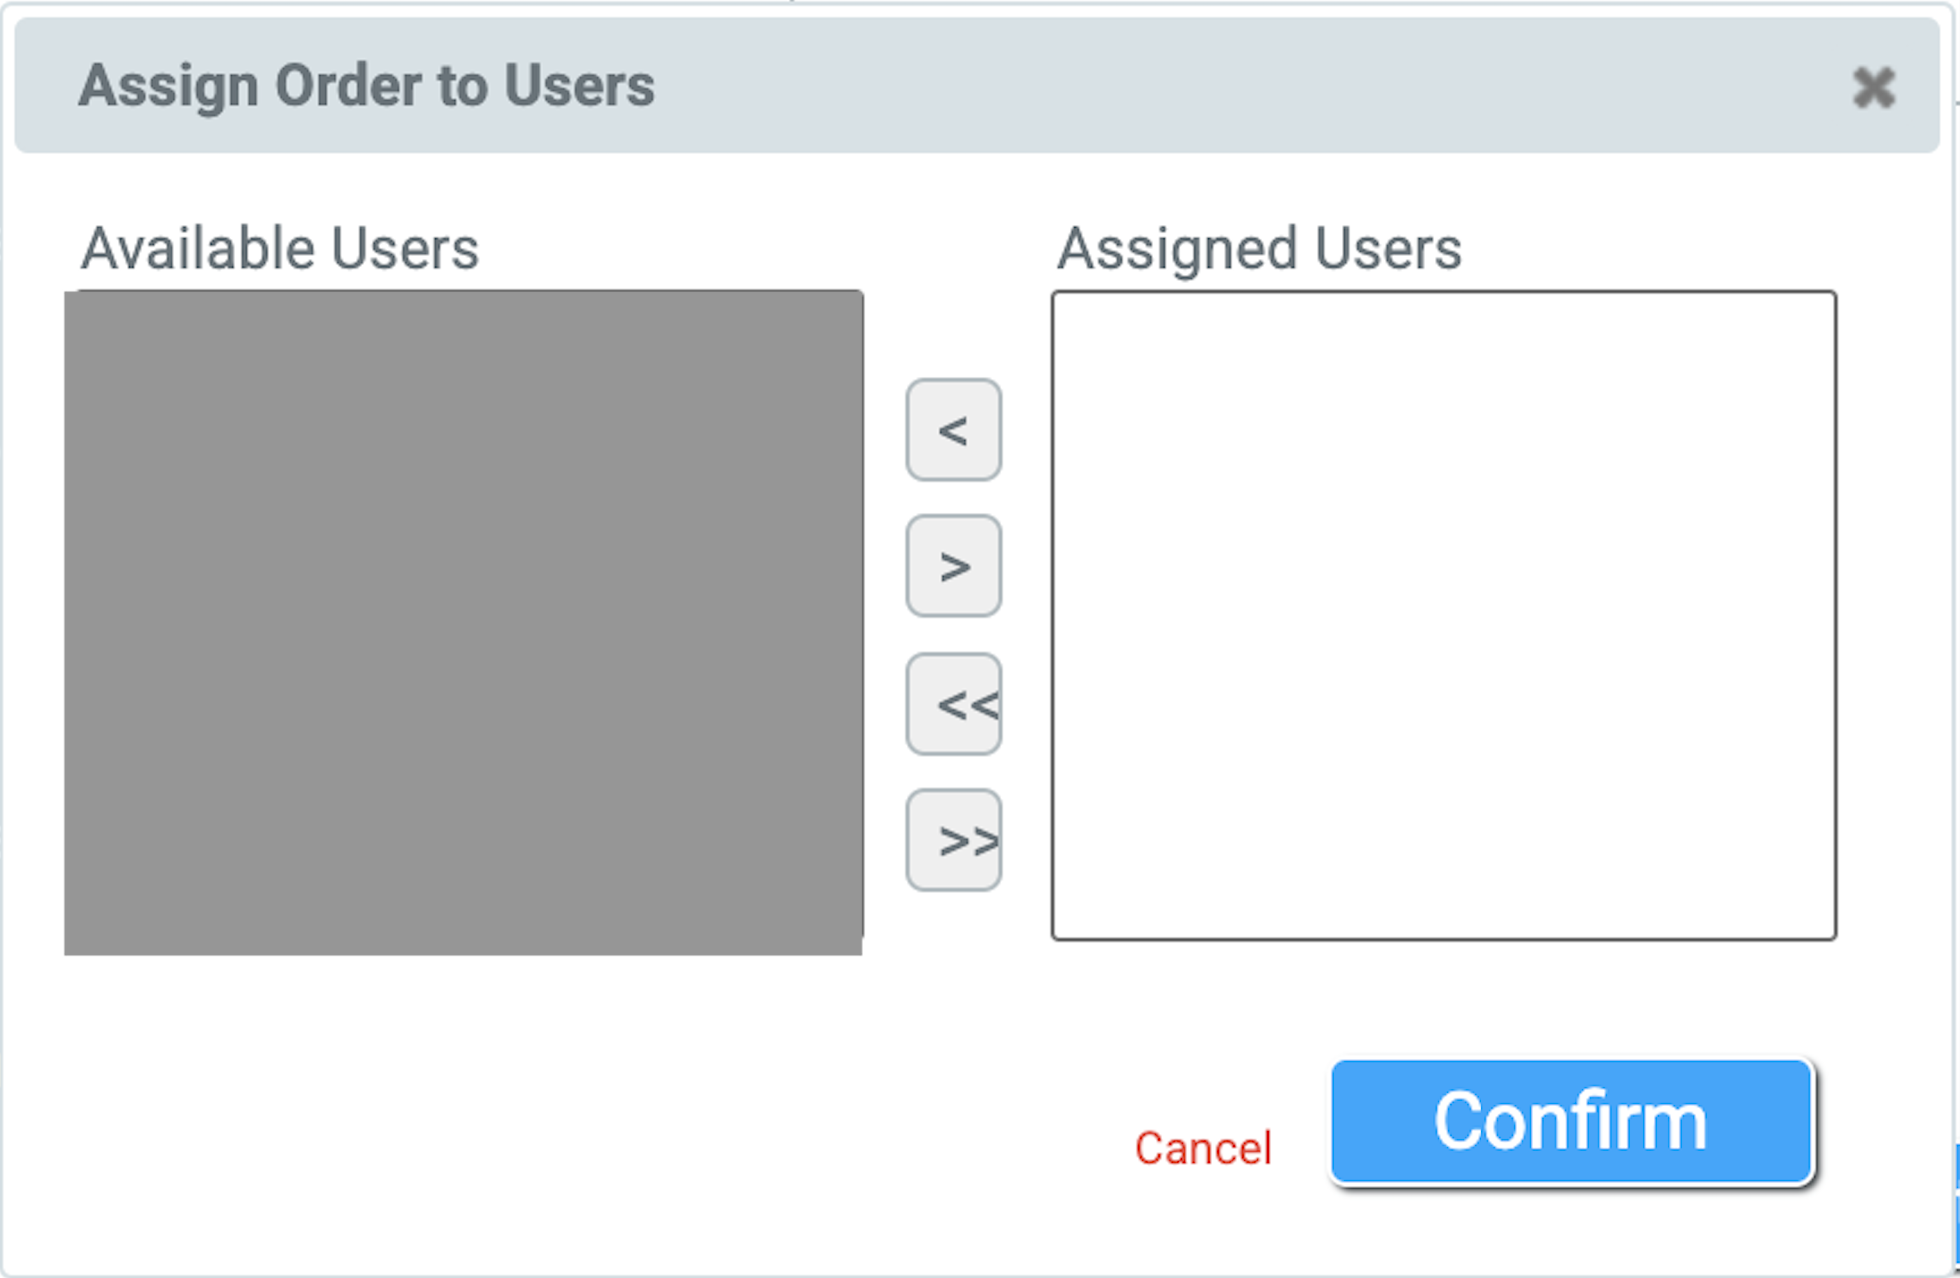Click the Assign Order to Users title
Screen dimensions: 1960x1278
(x=367, y=86)
